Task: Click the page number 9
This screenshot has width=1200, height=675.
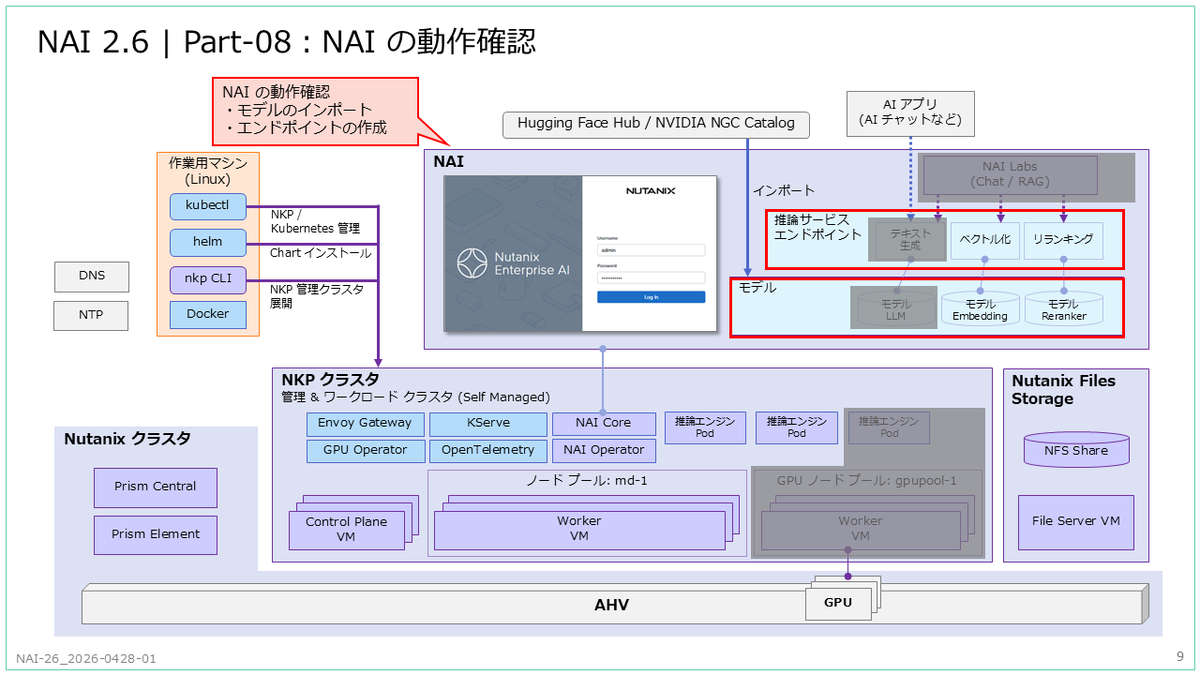Action: [x=1180, y=656]
